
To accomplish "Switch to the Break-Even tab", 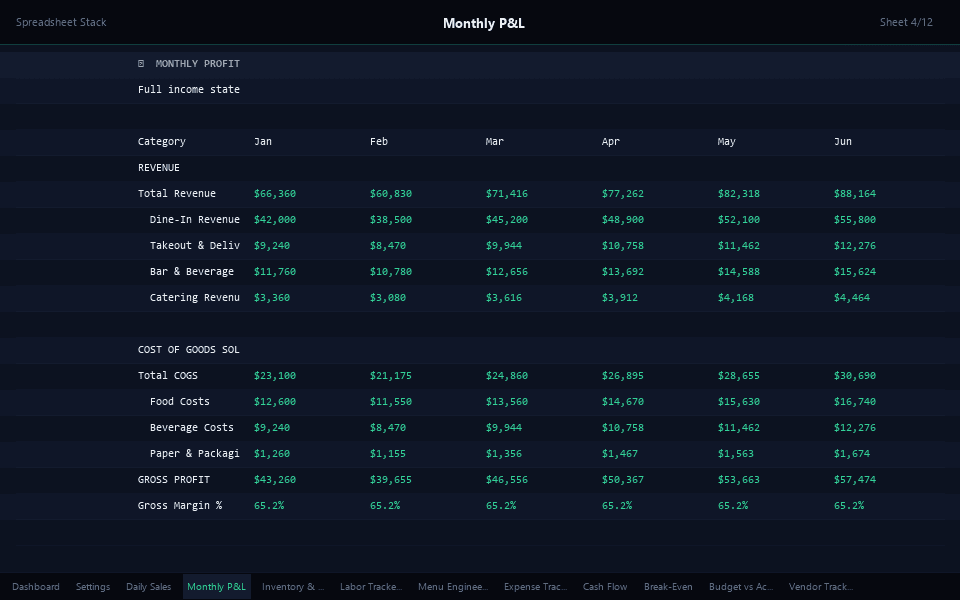I will 668,587.
